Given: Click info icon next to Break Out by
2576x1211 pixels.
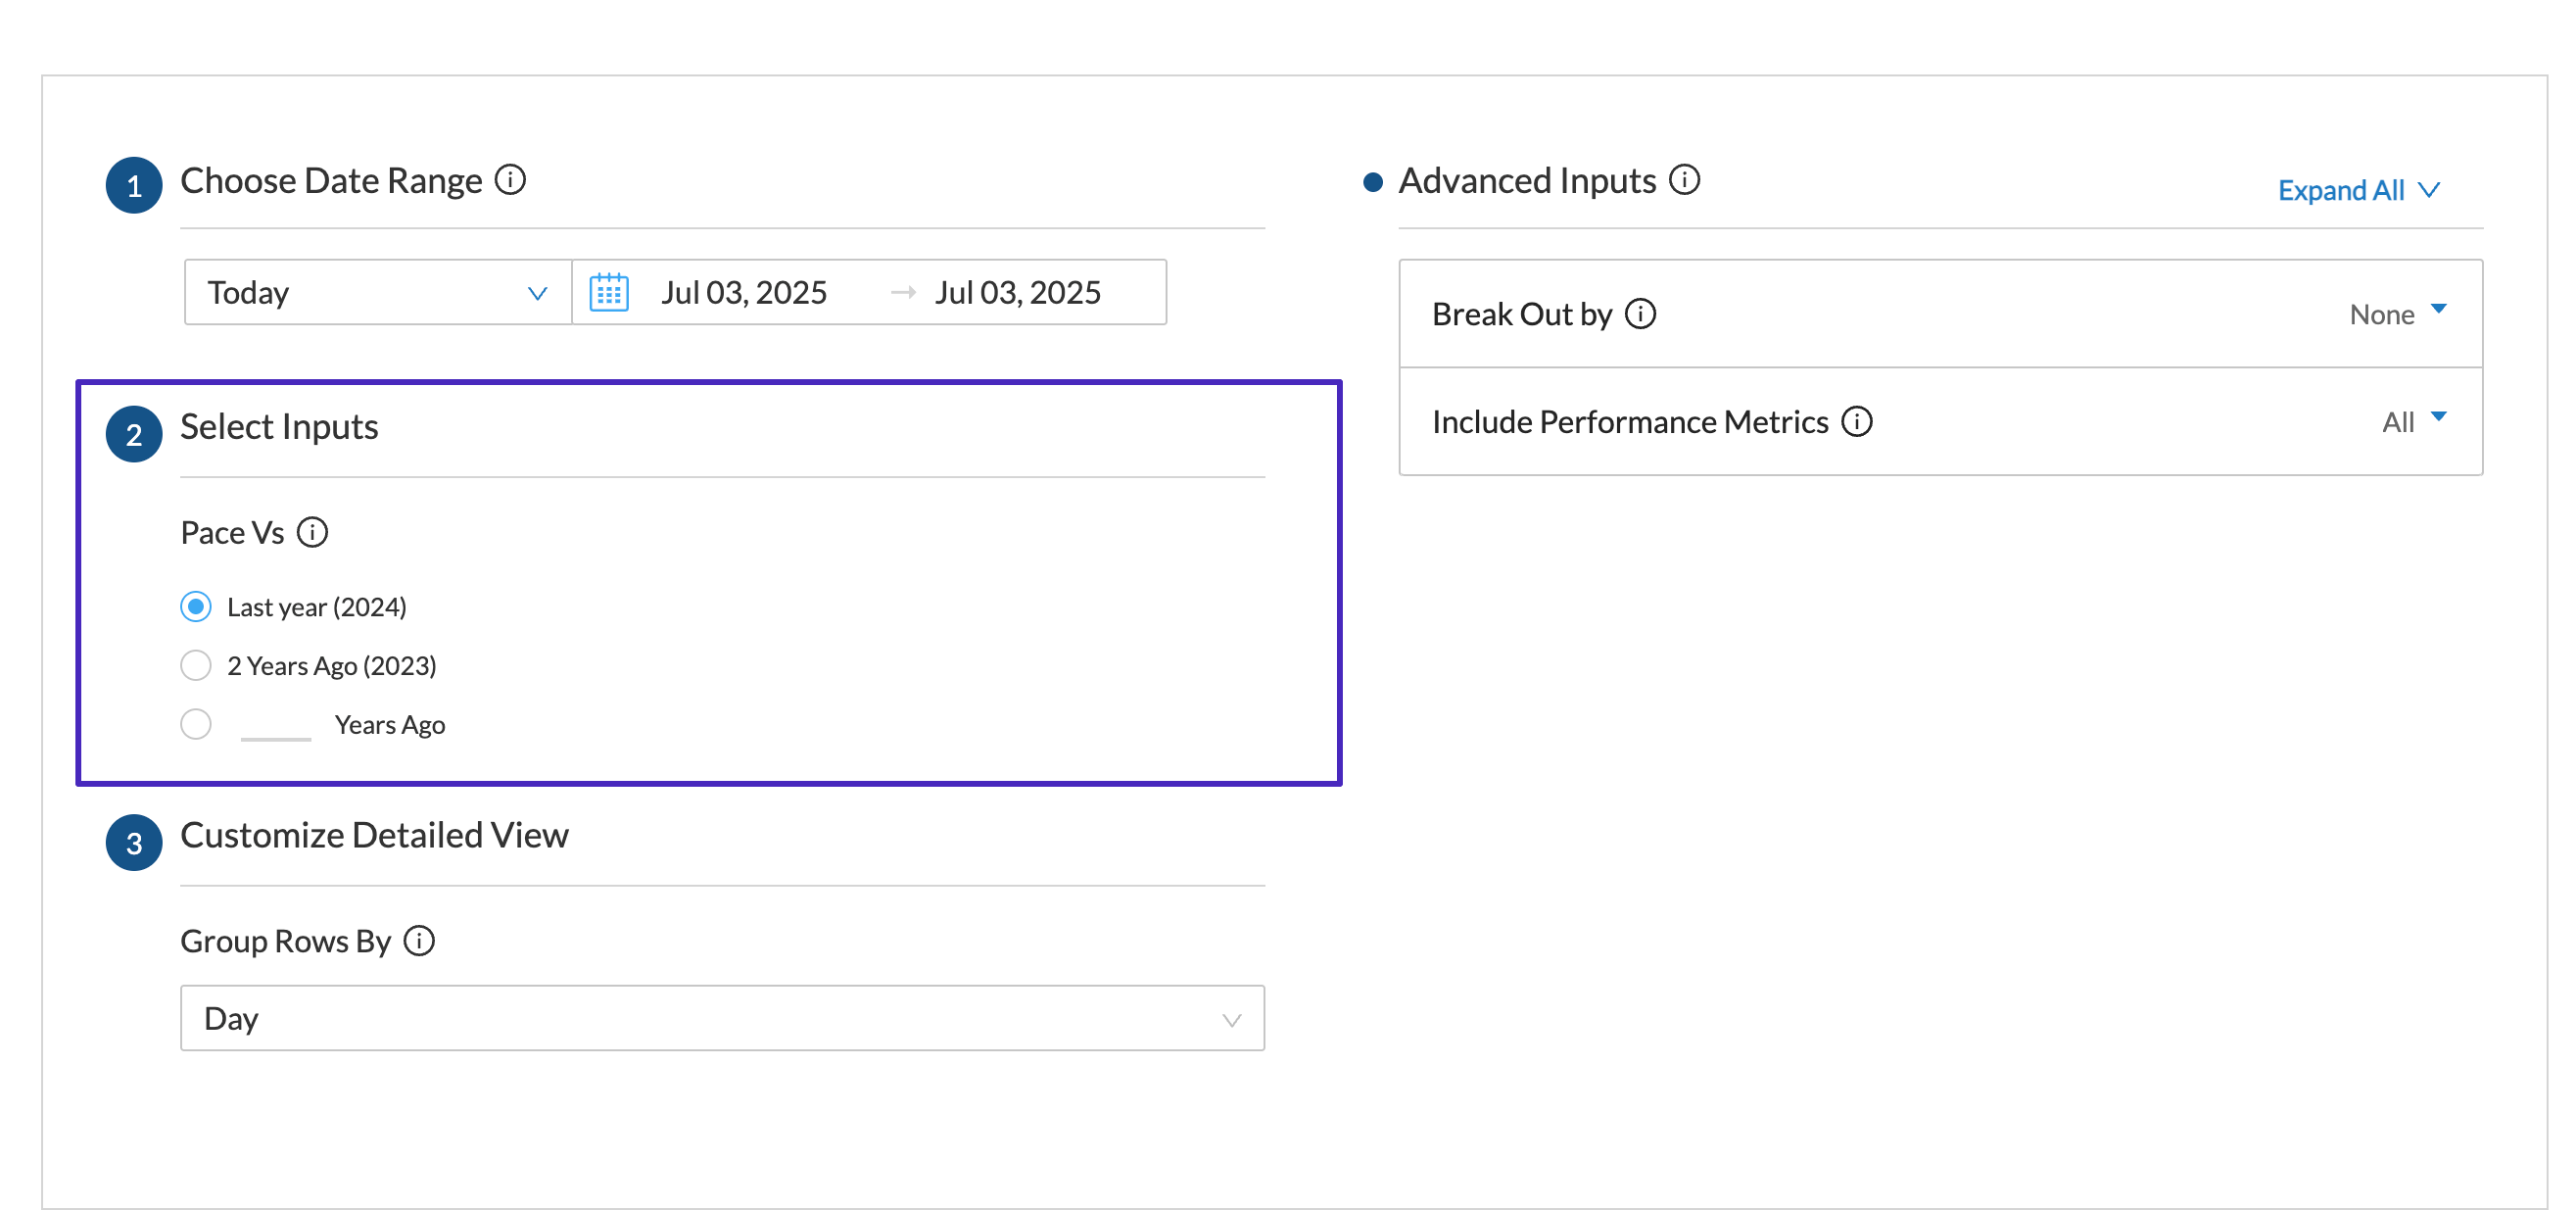Looking at the screenshot, I should (x=1640, y=314).
